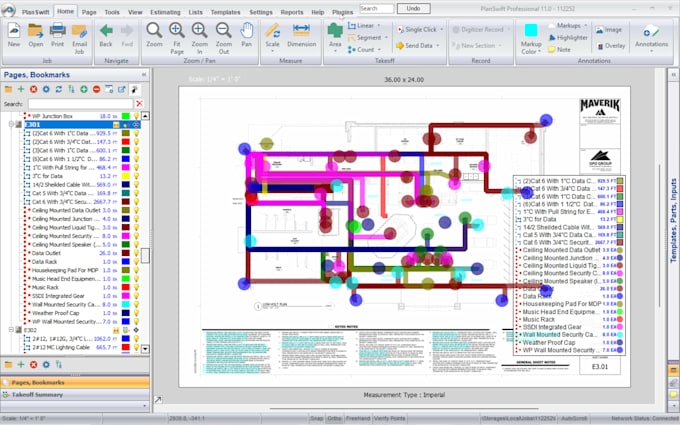Toggle Verify Points in status bar
680x425 pixels.
click(x=389, y=418)
